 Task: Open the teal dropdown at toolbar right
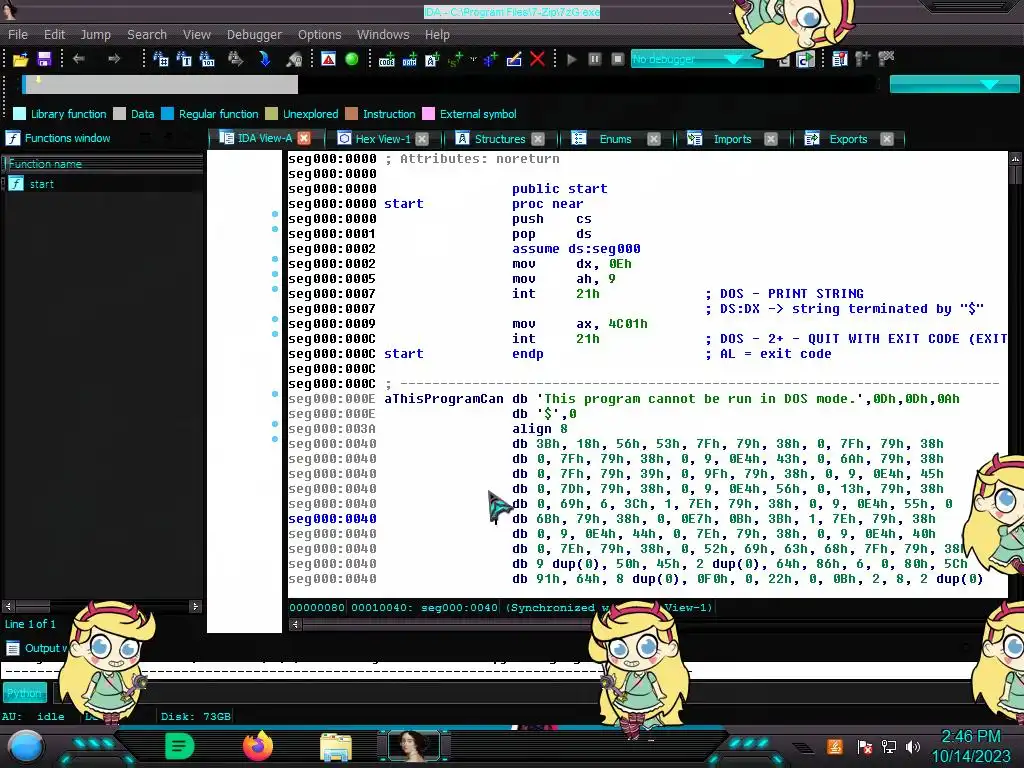click(x=954, y=84)
